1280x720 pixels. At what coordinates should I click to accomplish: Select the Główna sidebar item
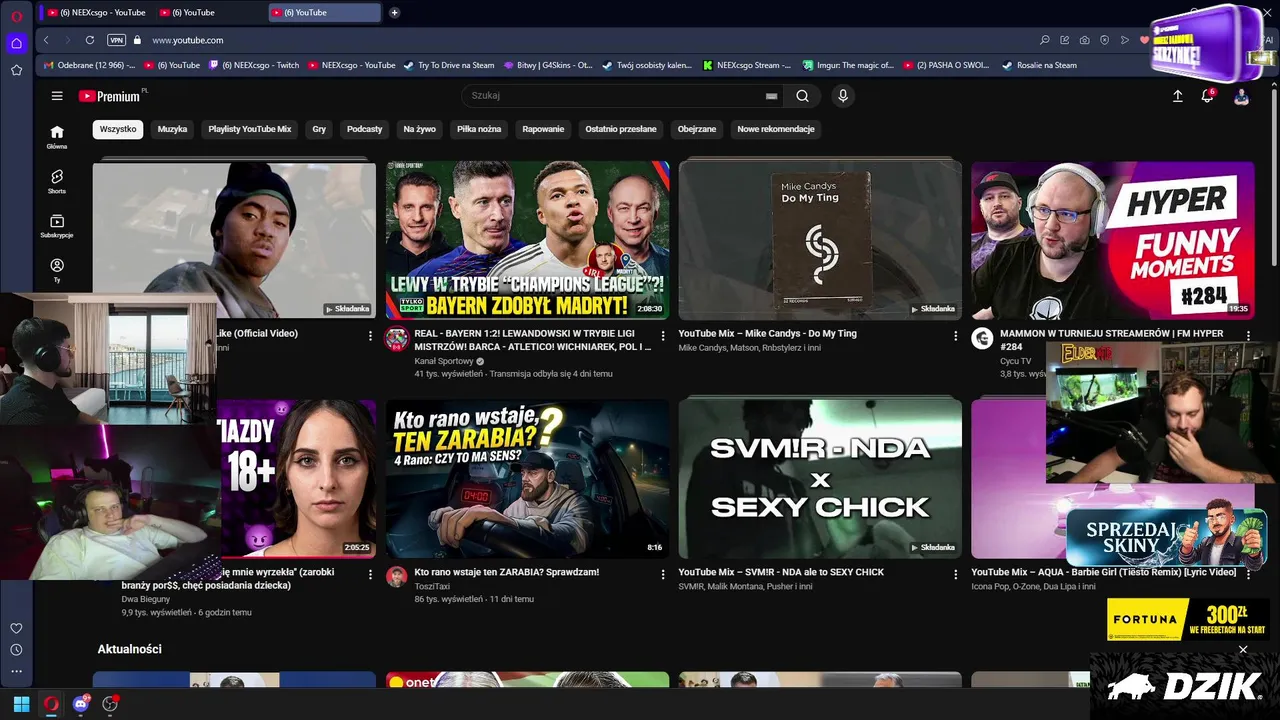pyautogui.click(x=57, y=137)
